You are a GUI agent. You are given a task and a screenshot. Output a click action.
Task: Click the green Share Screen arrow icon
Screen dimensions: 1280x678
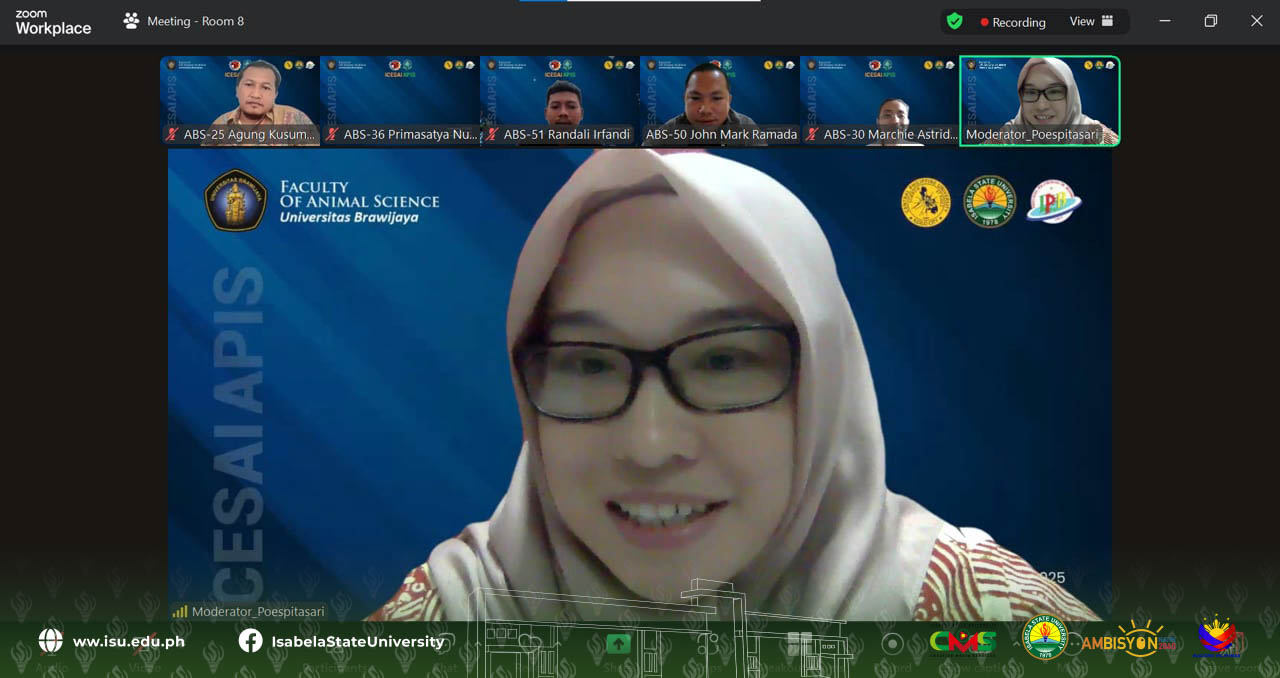618,644
